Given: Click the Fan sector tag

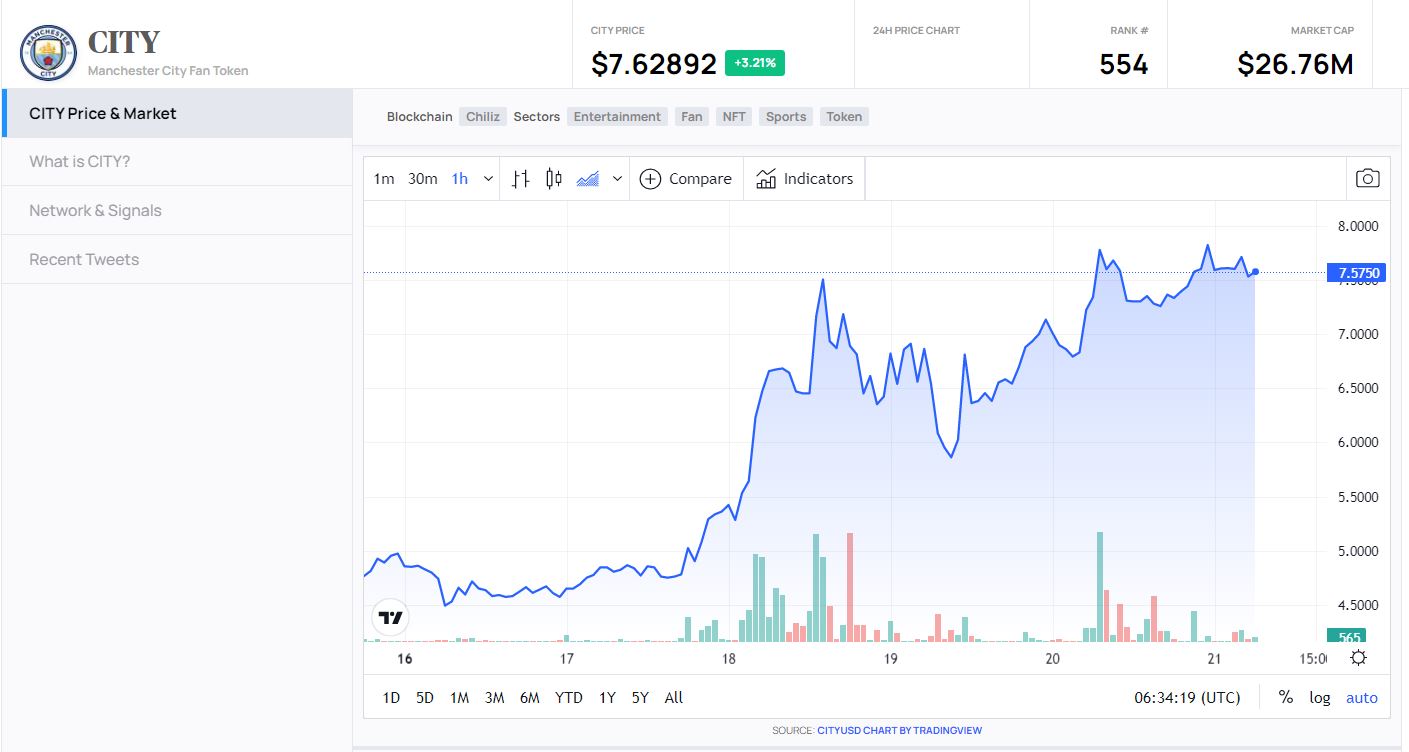Looking at the screenshot, I should click(x=692, y=117).
